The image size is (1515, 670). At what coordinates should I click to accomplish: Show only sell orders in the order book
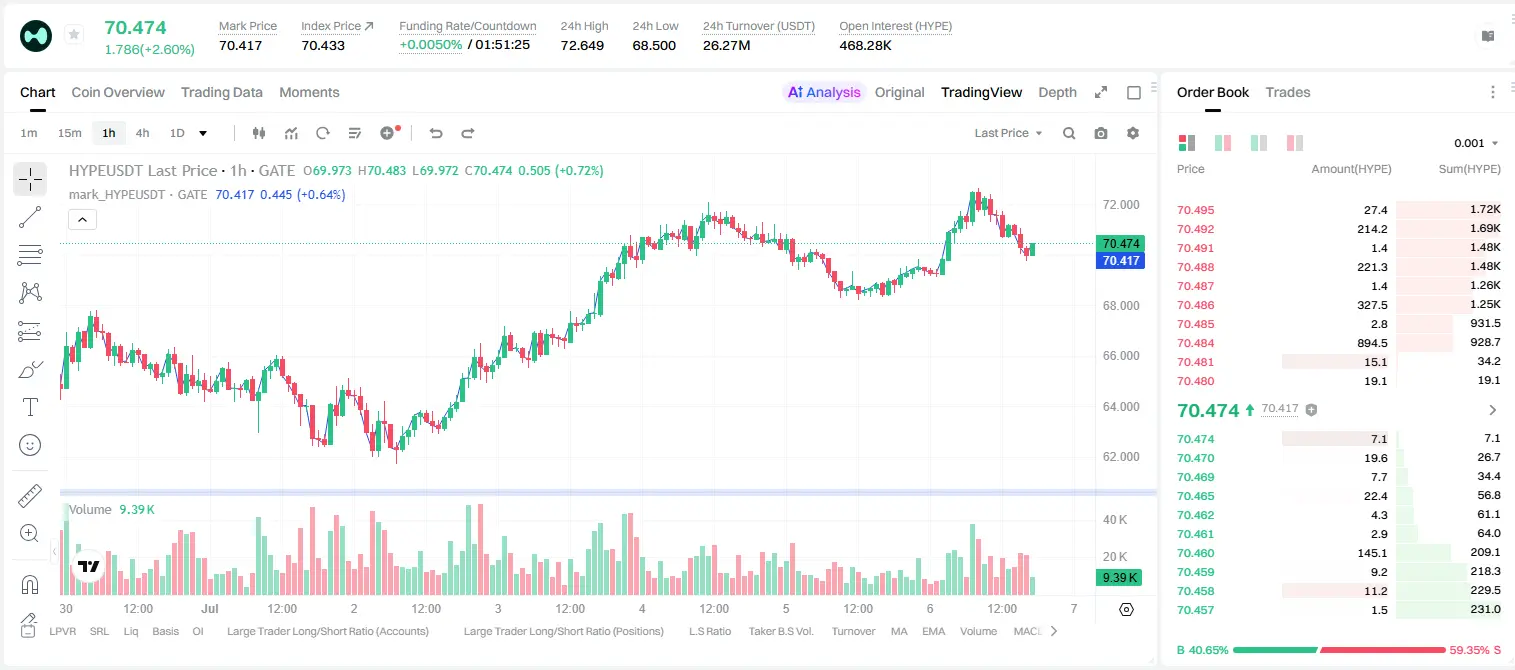[1296, 143]
